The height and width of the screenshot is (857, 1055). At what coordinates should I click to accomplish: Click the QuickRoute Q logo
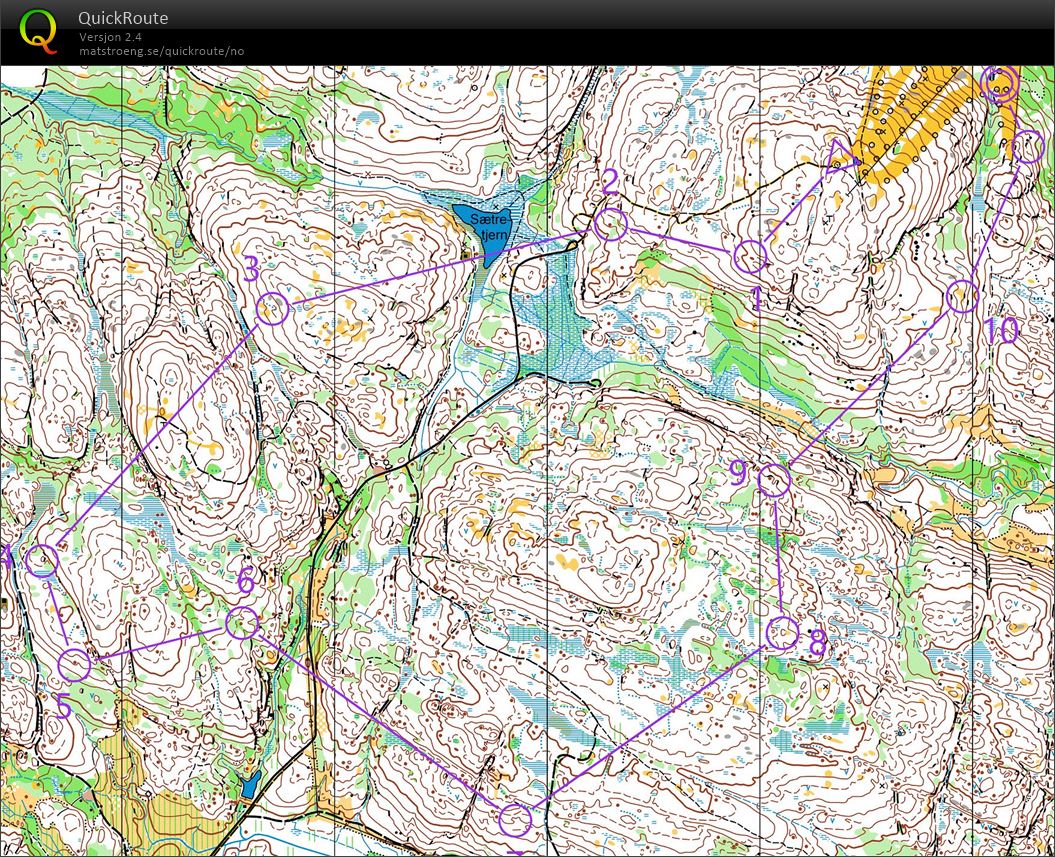coord(37,32)
